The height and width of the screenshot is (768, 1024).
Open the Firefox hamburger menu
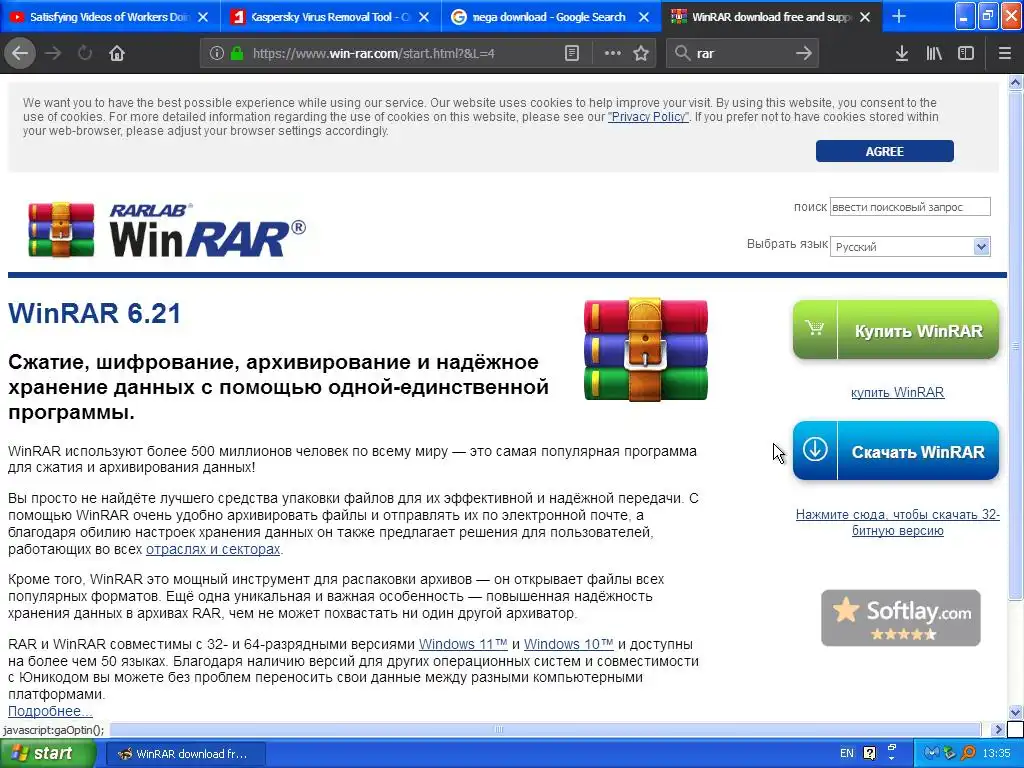[1005, 54]
